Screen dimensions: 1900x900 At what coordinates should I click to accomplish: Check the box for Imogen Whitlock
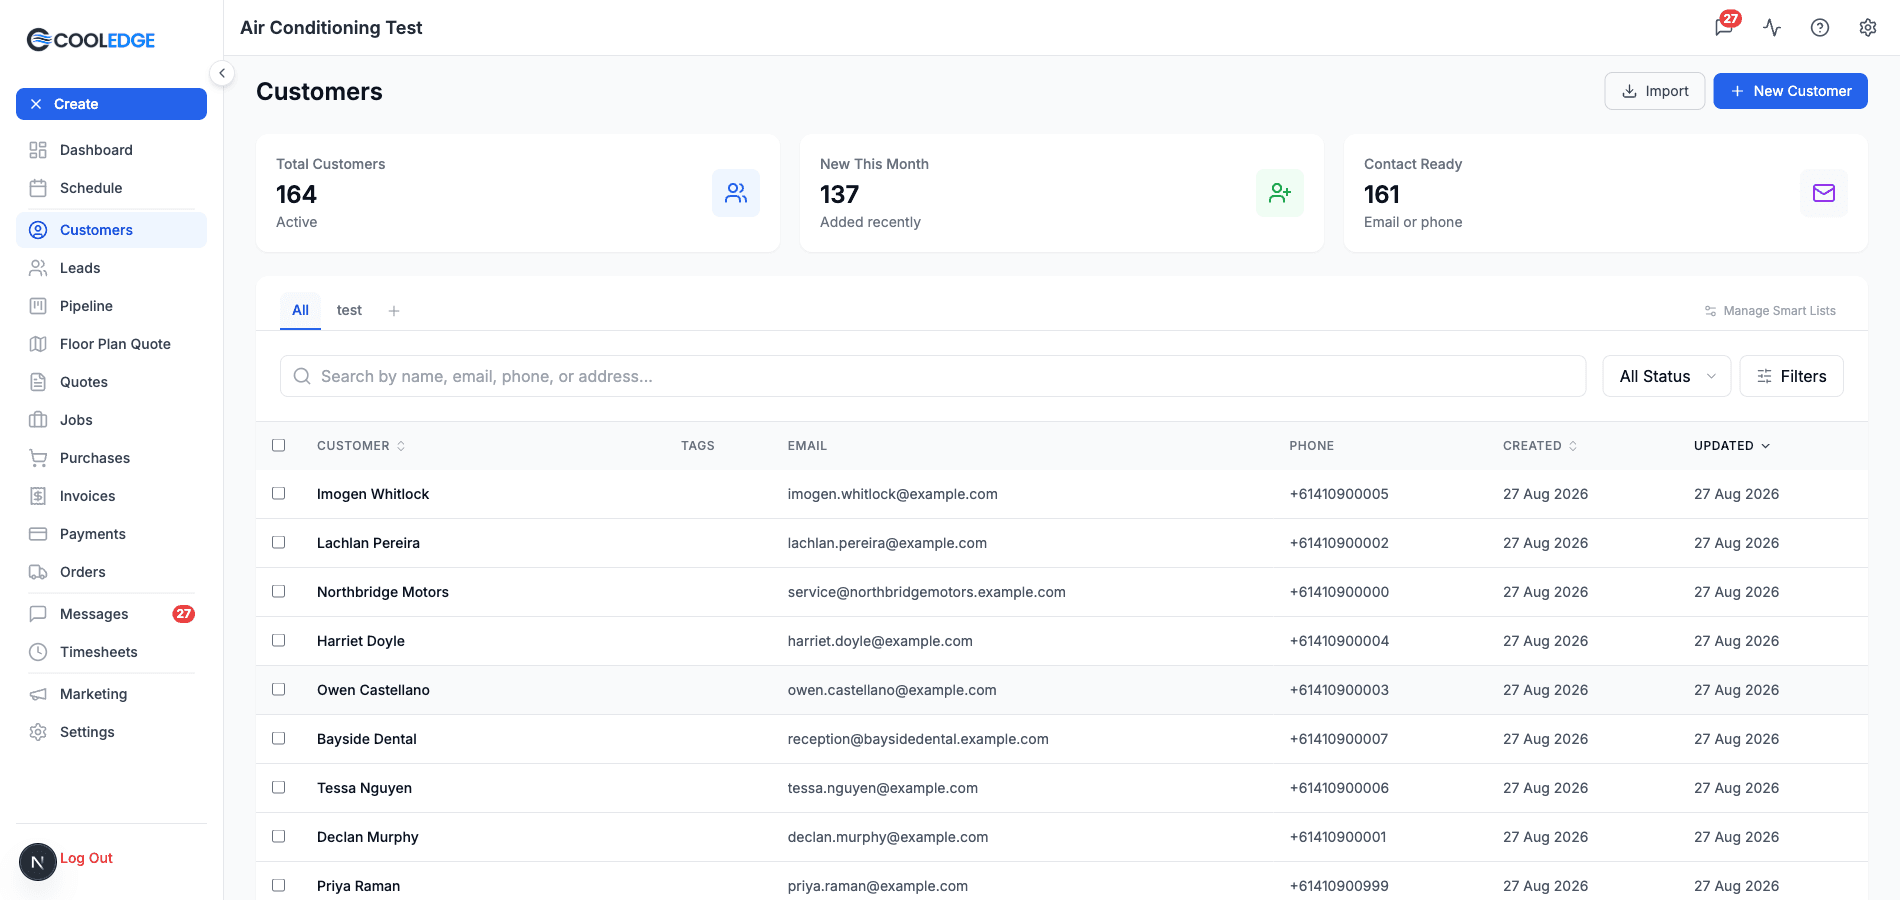coord(279,493)
